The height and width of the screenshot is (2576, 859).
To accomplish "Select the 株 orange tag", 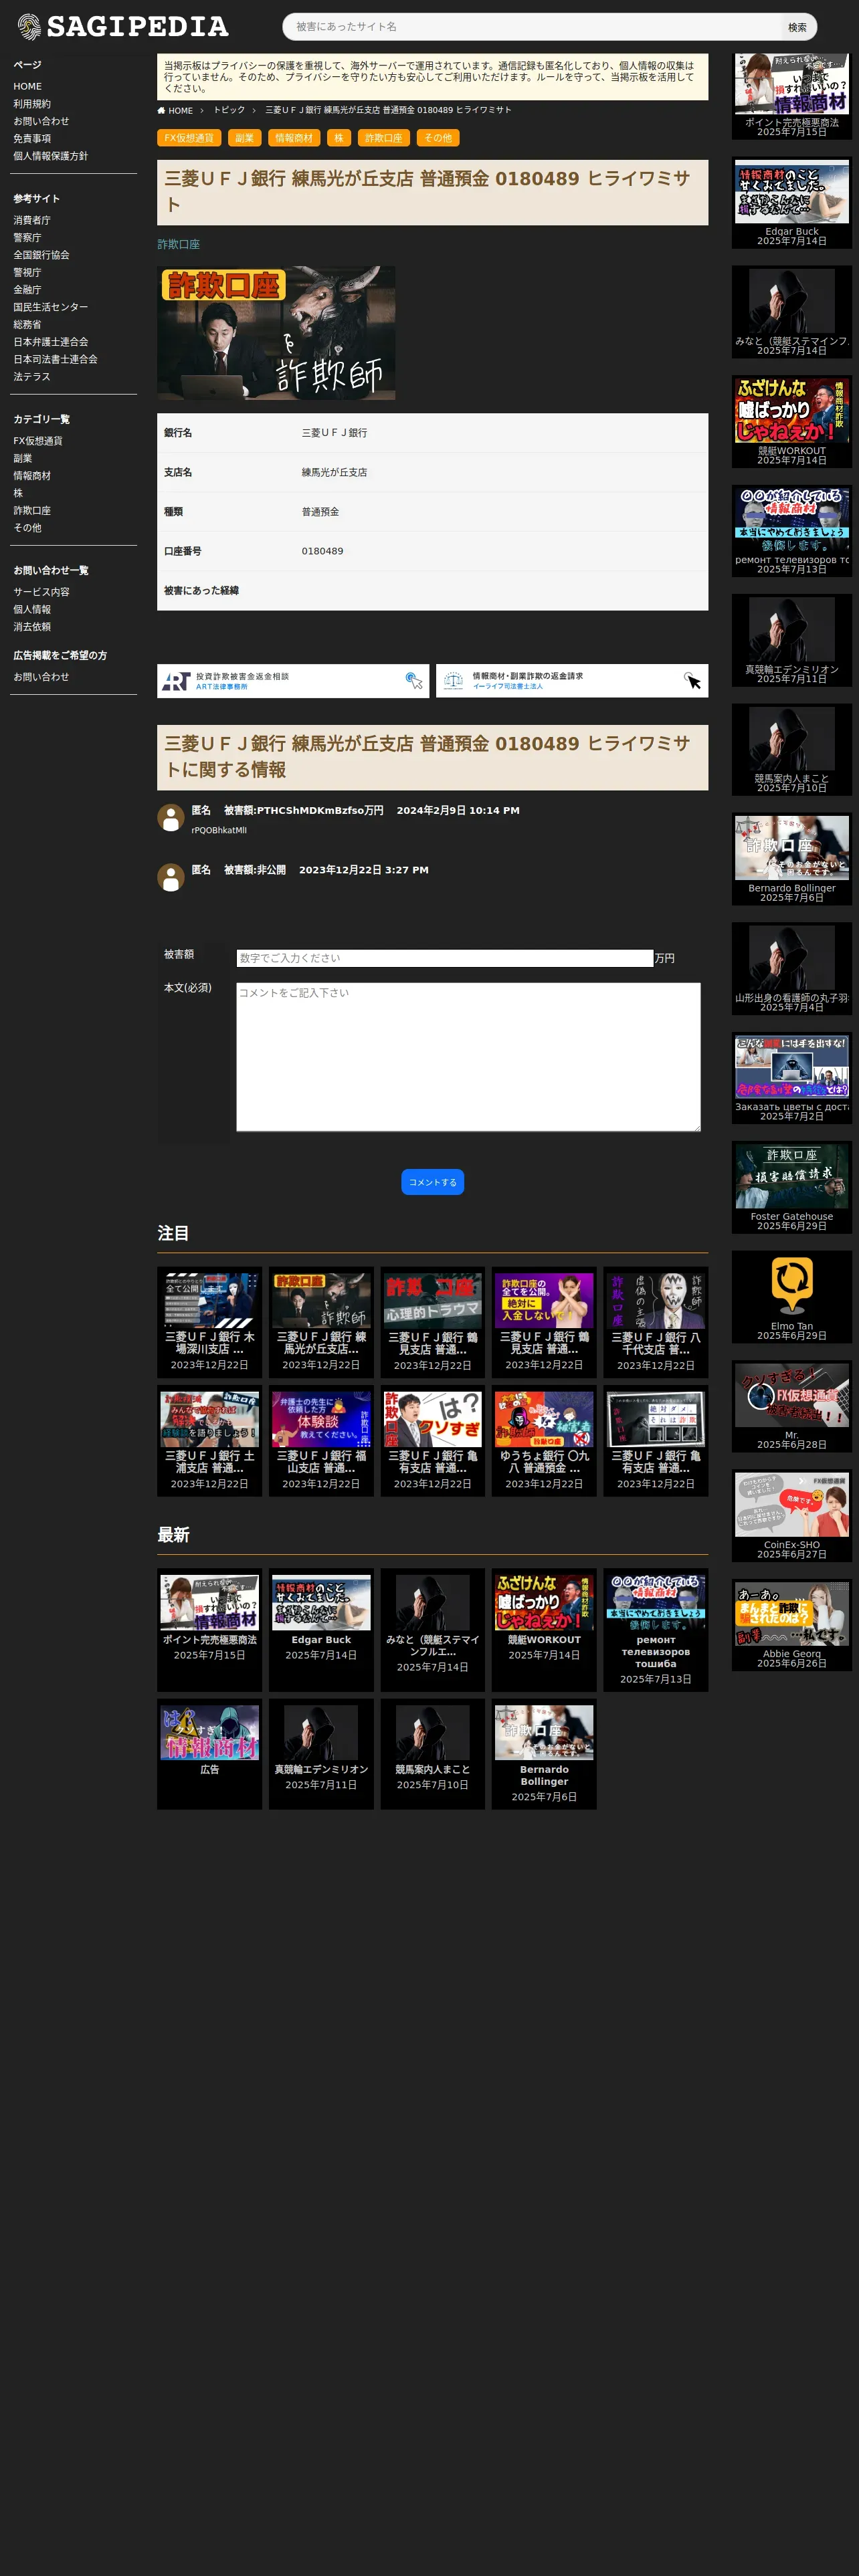I will pyautogui.click(x=339, y=138).
